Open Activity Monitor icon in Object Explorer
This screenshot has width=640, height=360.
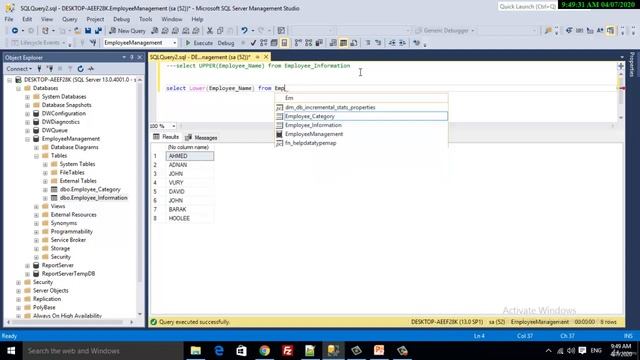click(91, 69)
